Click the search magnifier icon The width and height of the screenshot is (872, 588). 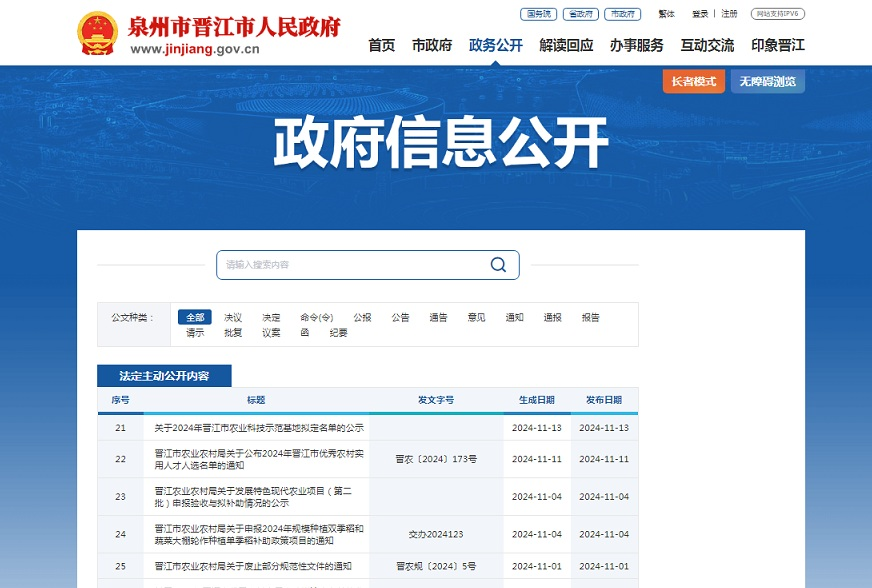(498, 265)
